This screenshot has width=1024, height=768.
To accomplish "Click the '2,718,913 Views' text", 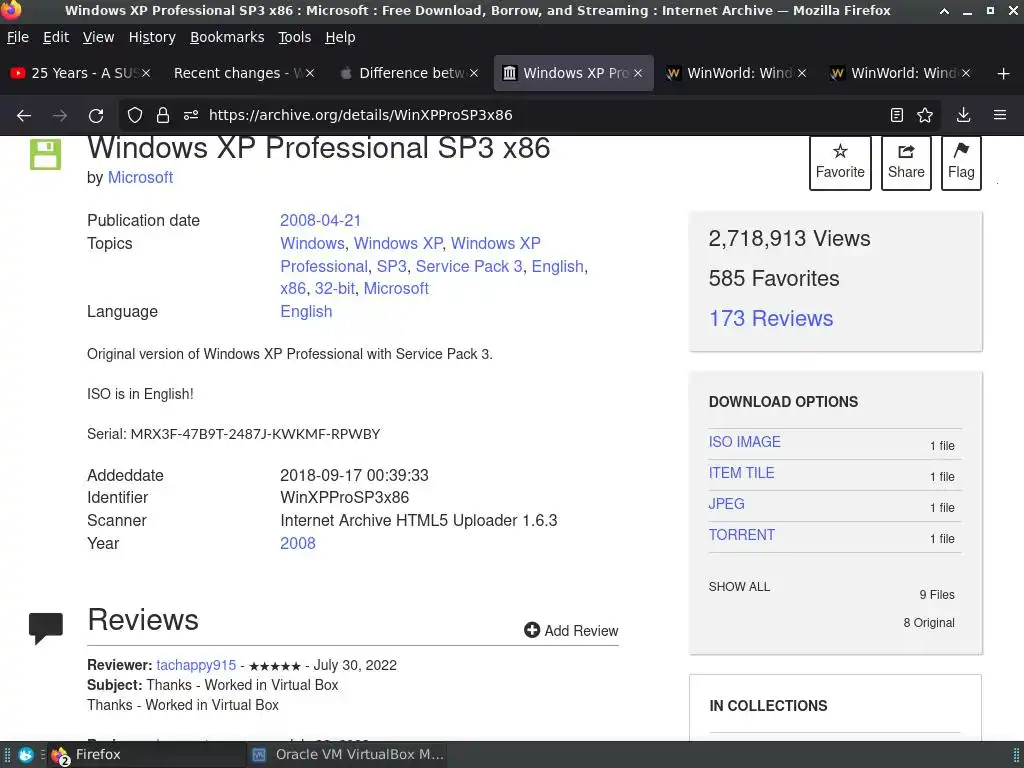I will tap(789, 238).
